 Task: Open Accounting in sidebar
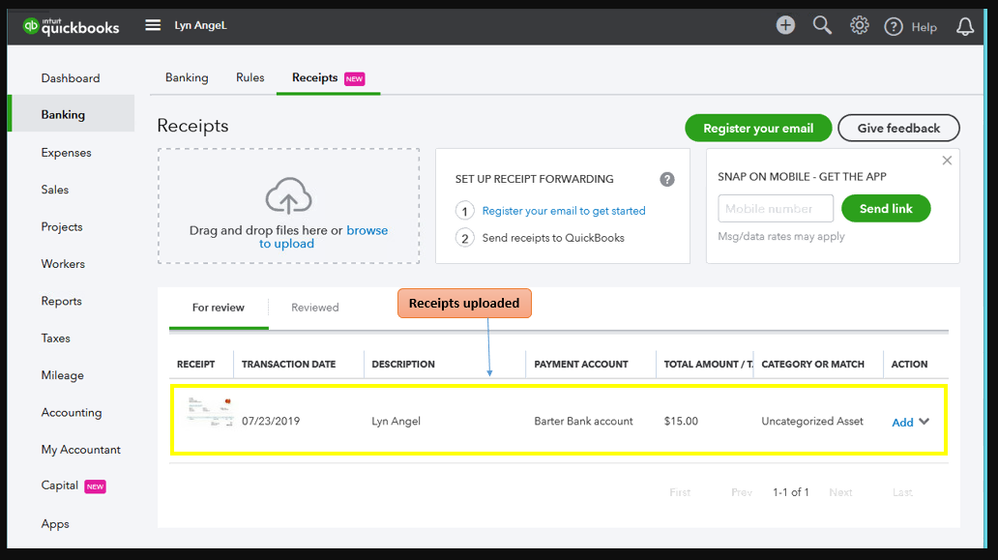coord(71,412)
